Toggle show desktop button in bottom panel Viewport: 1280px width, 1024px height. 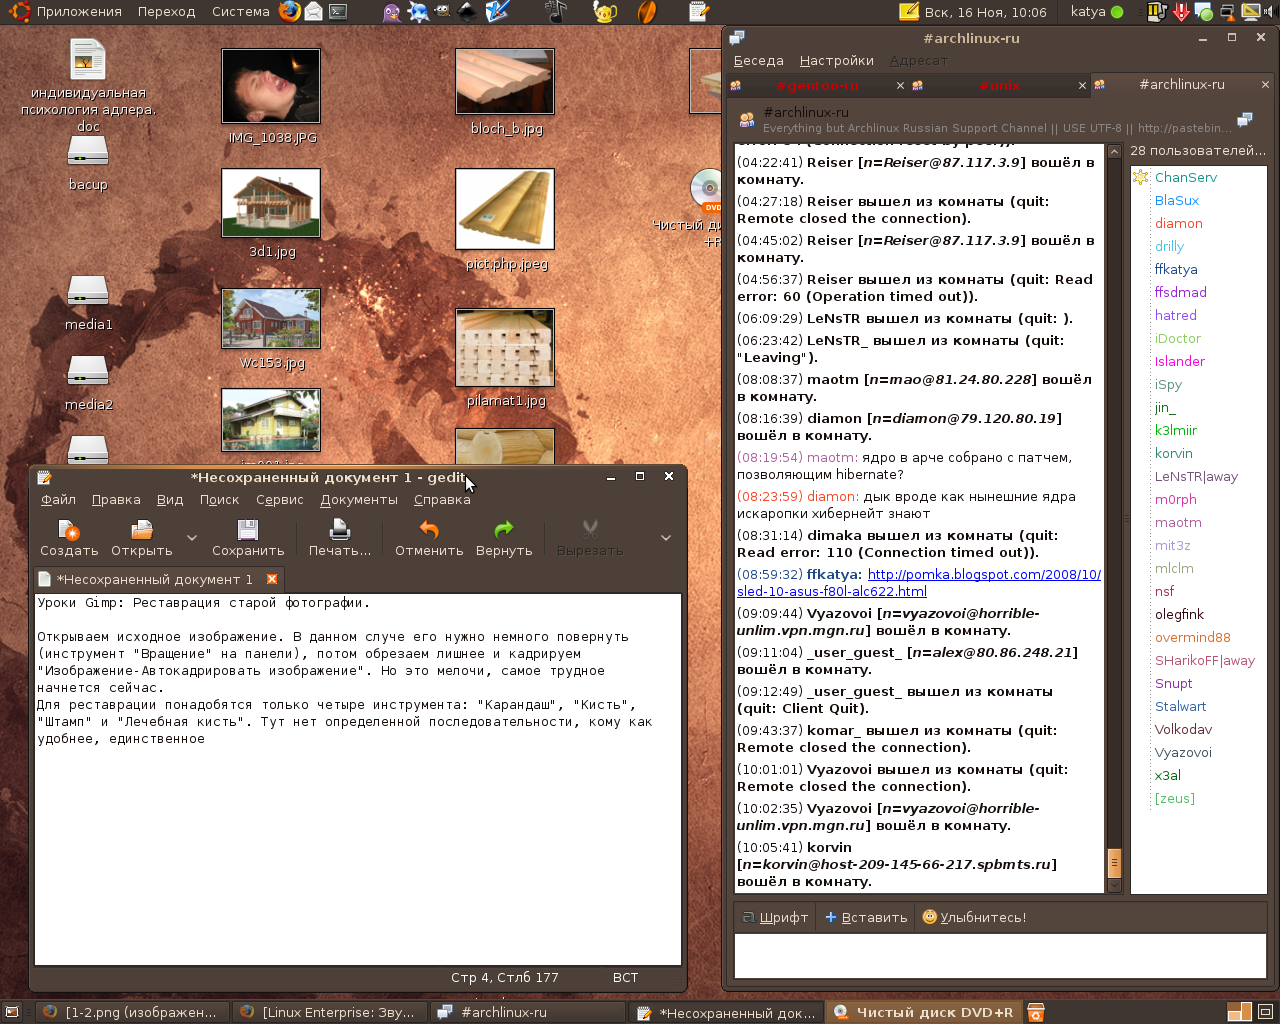(x=12, y=1012)
